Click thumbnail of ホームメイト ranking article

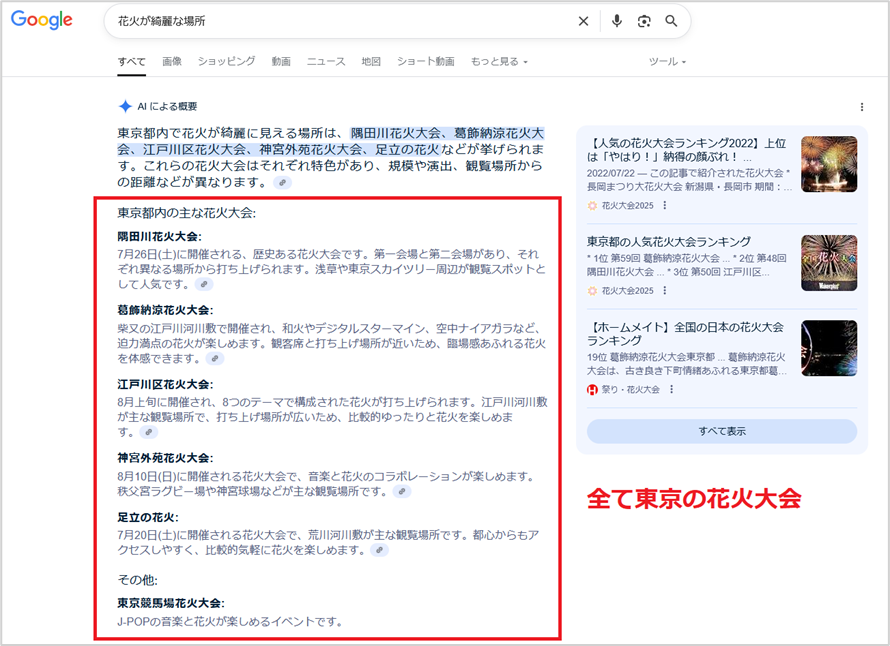coord(829,348)
